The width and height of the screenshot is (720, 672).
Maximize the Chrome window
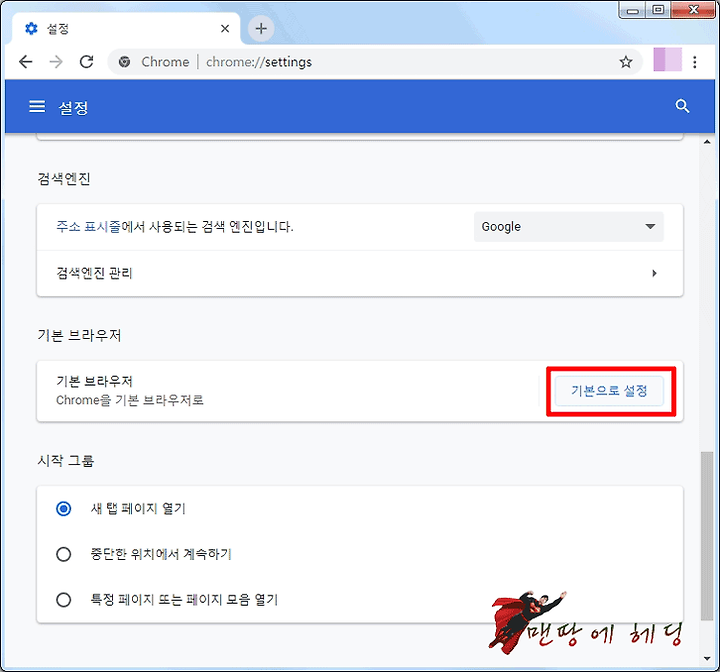(x=658, y=11)
